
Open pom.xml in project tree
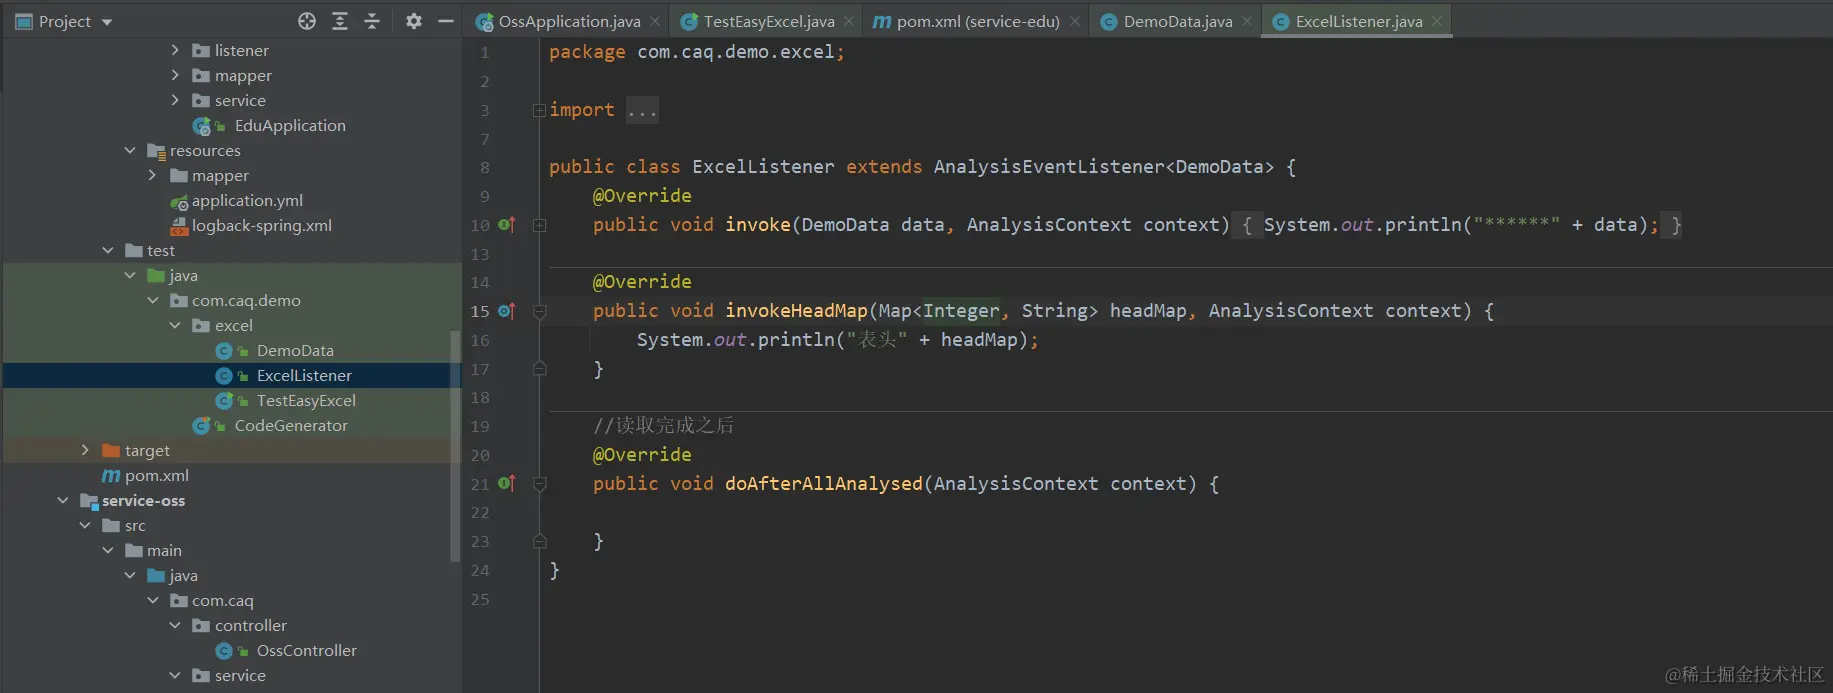157,475
